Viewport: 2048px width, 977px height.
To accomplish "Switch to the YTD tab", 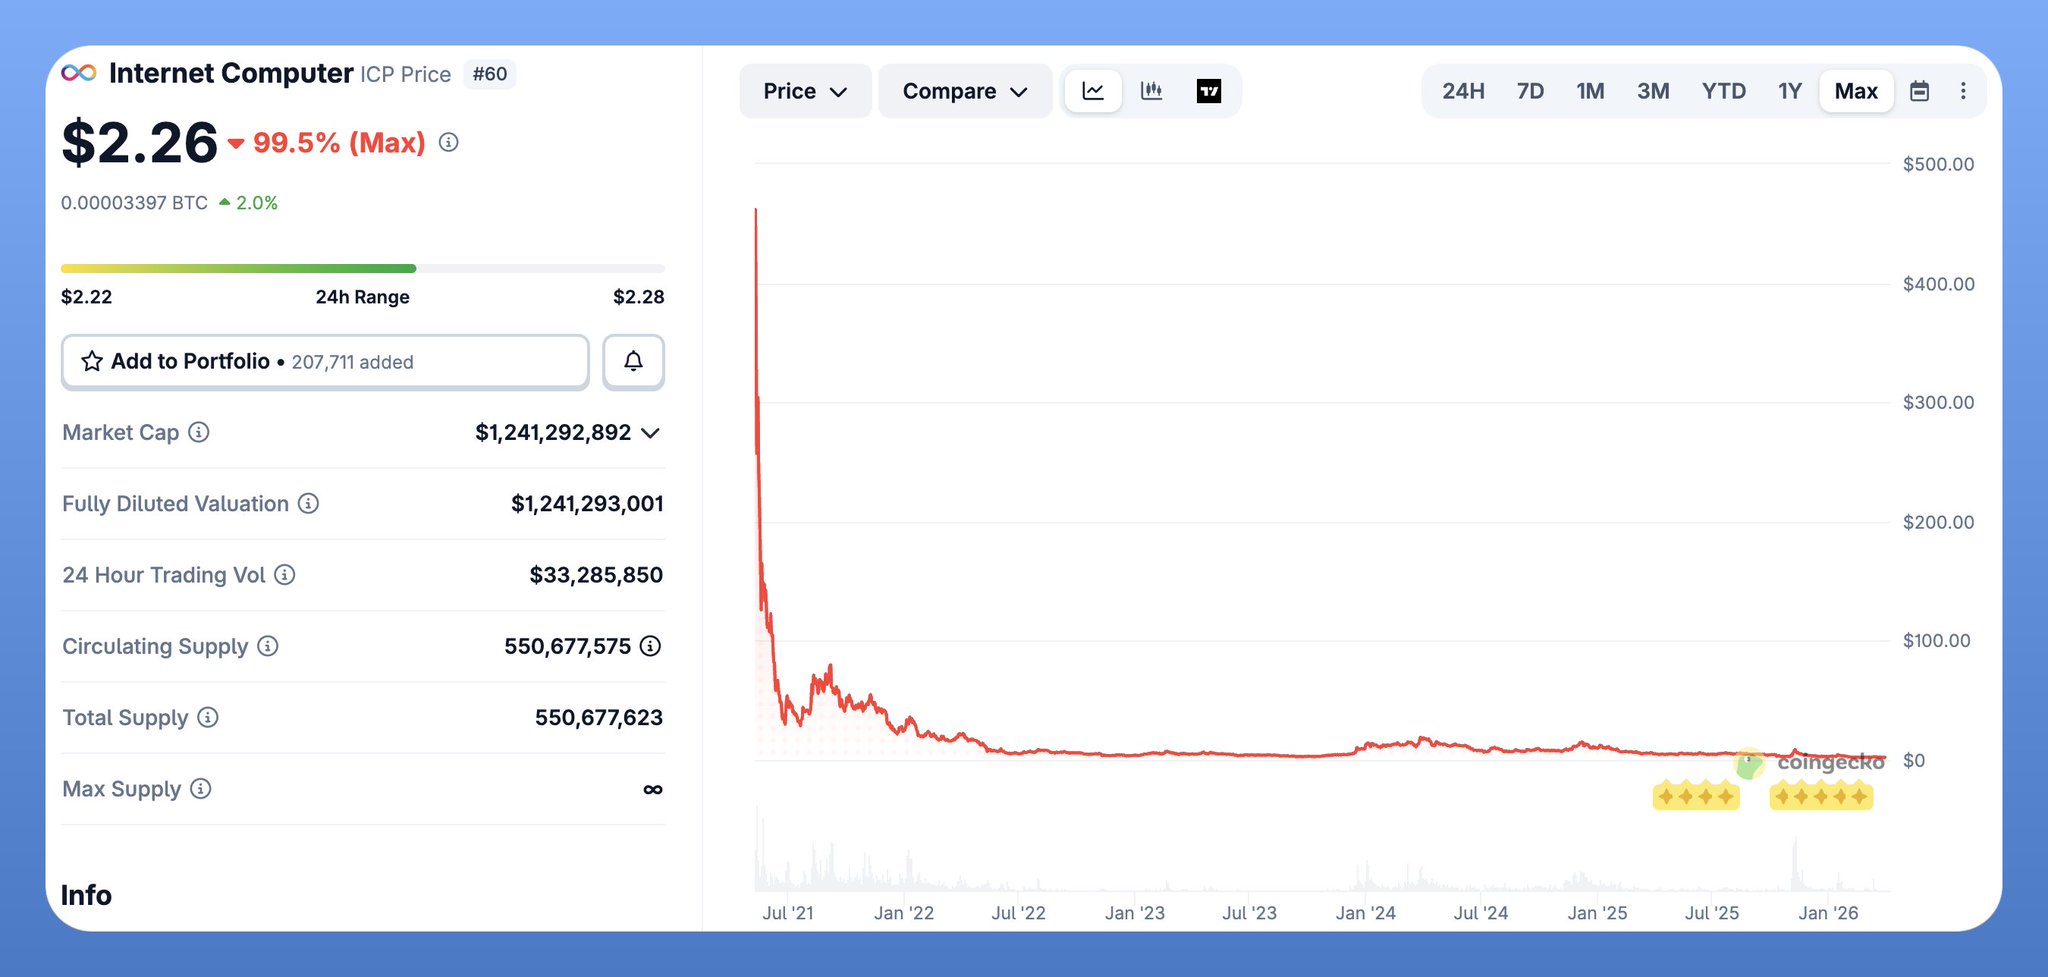I will [x=1723, y=91].
